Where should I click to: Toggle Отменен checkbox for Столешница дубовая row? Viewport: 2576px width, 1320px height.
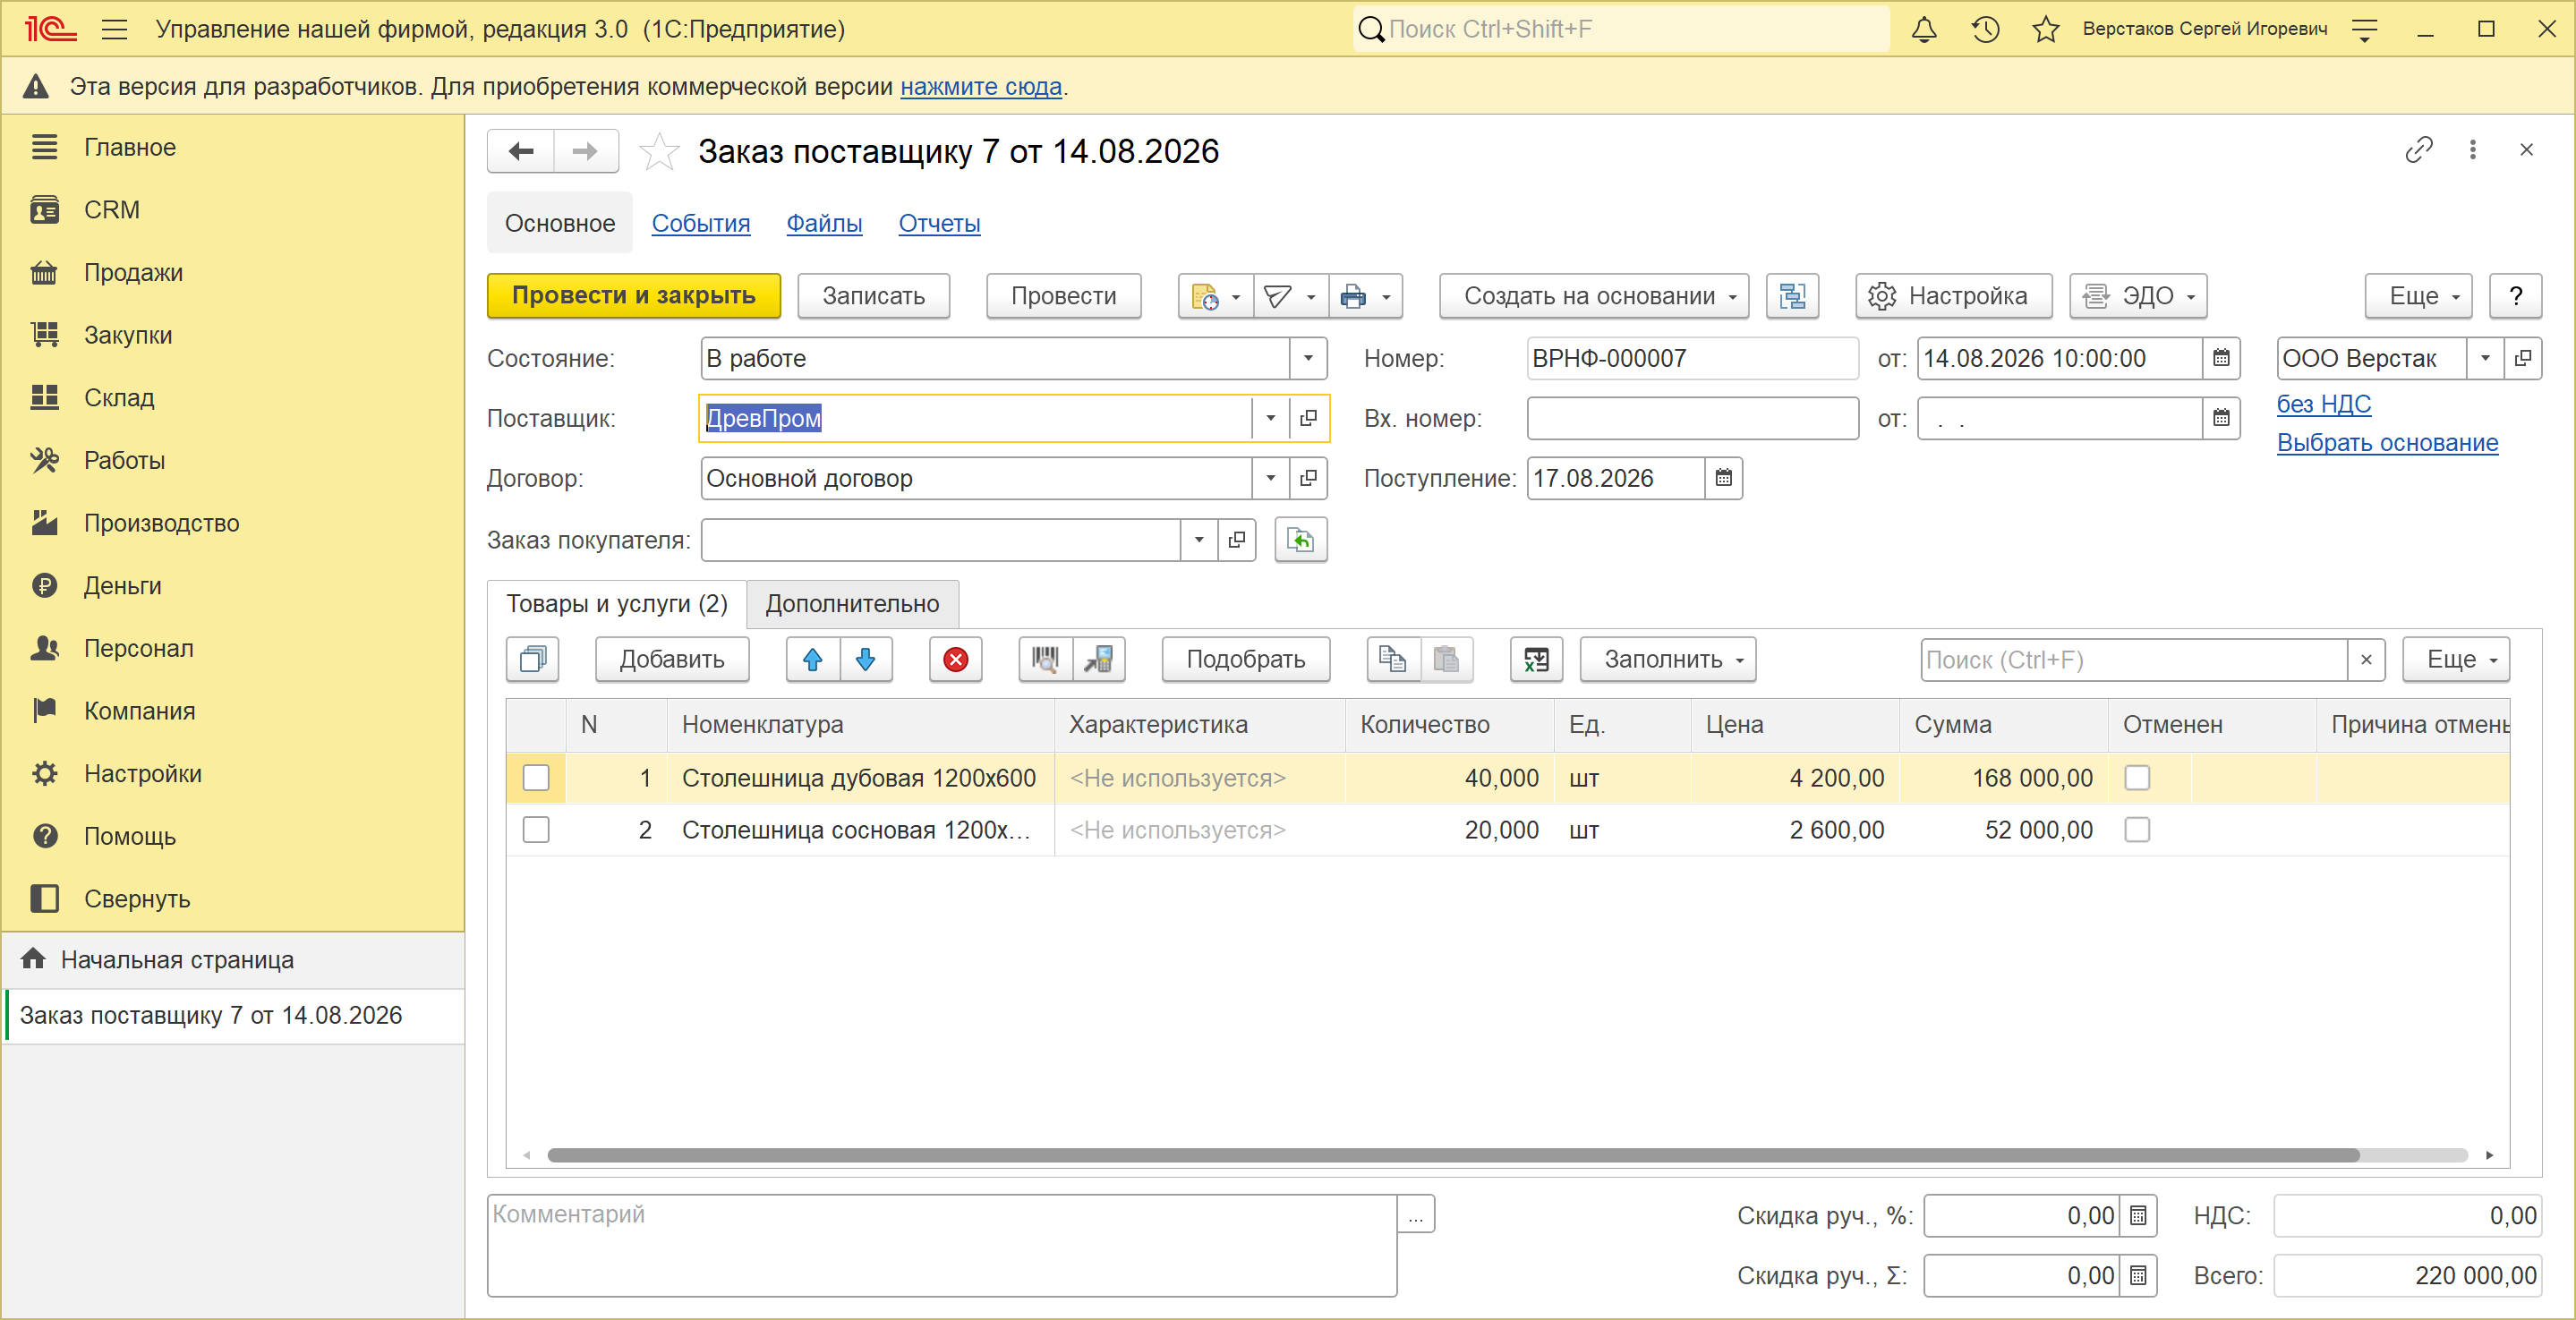[2137, 778]
